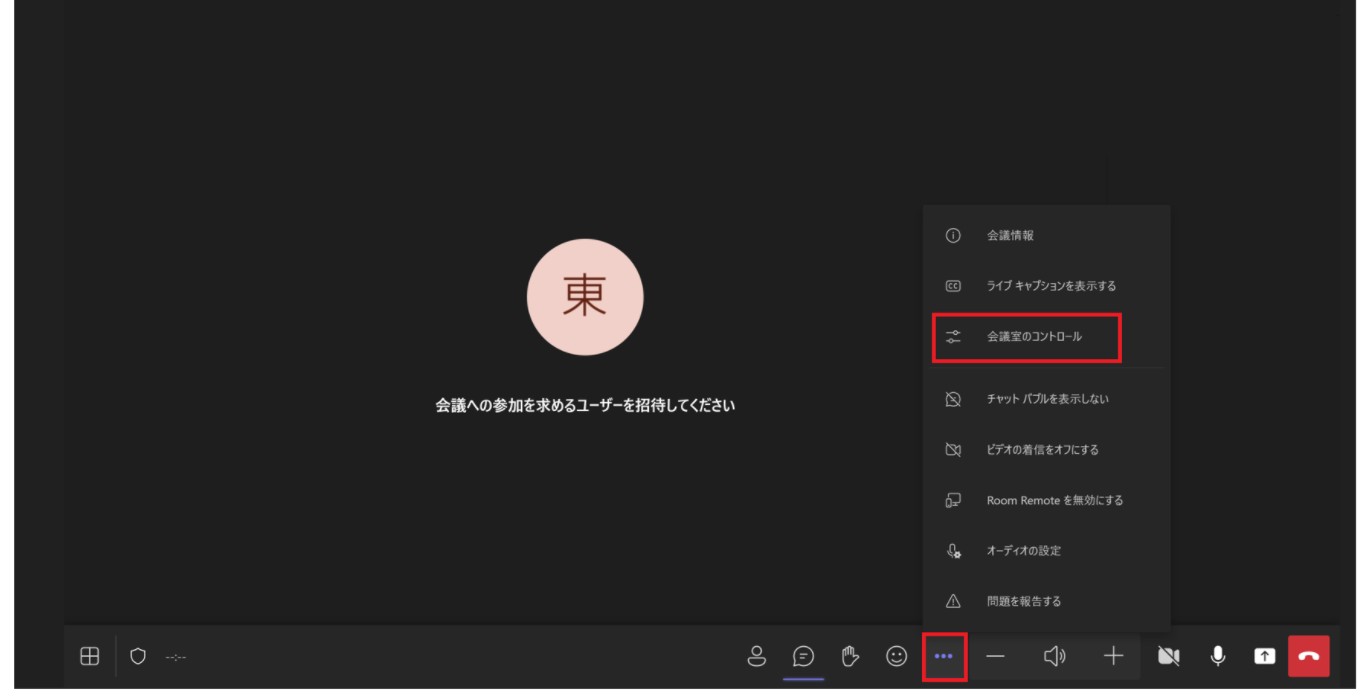Image resolution: width=1363 pixels, height=696 pixels.
Task: Increase volume with the plus button
Action: (1113, 656)
